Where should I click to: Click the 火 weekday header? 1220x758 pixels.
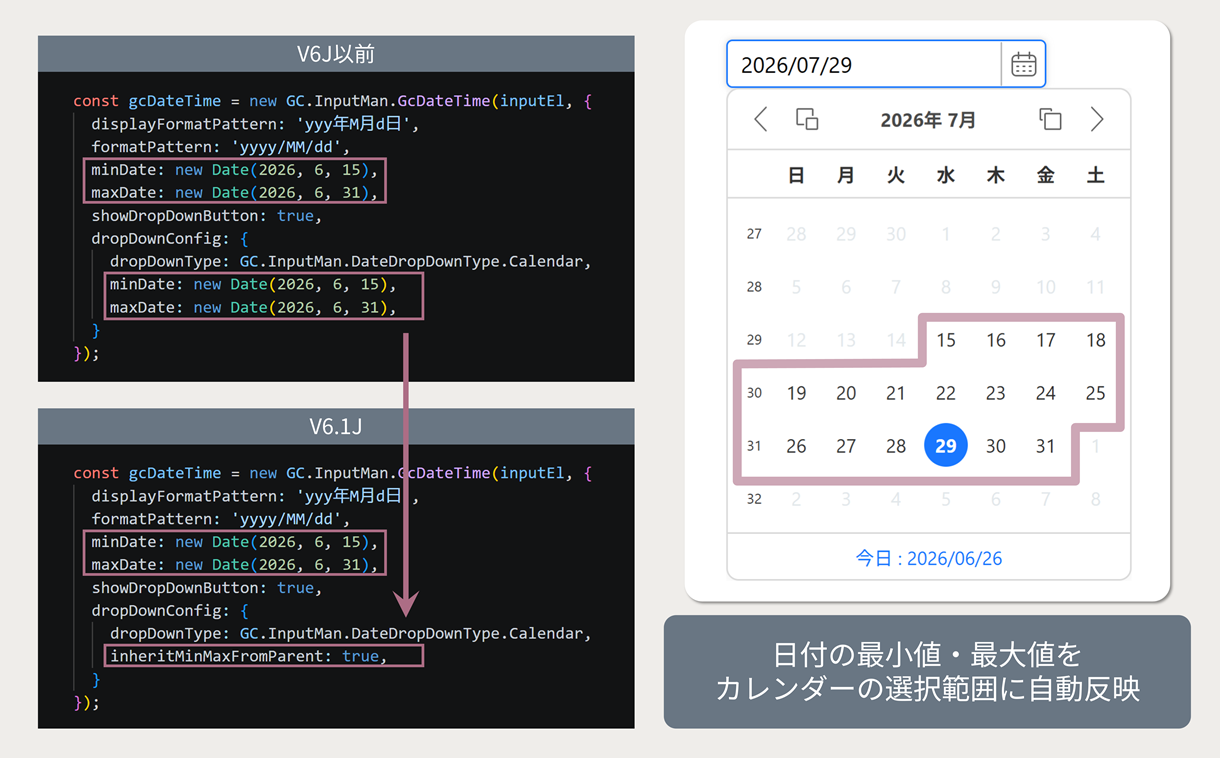click(896, 176)
